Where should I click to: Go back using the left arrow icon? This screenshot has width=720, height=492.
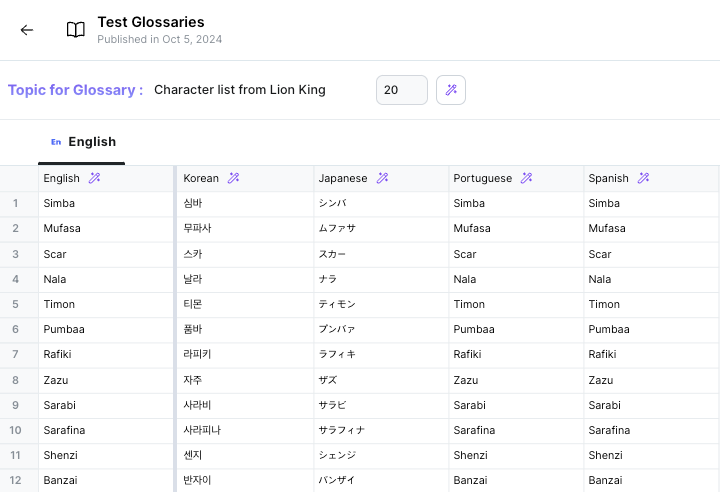27,30
